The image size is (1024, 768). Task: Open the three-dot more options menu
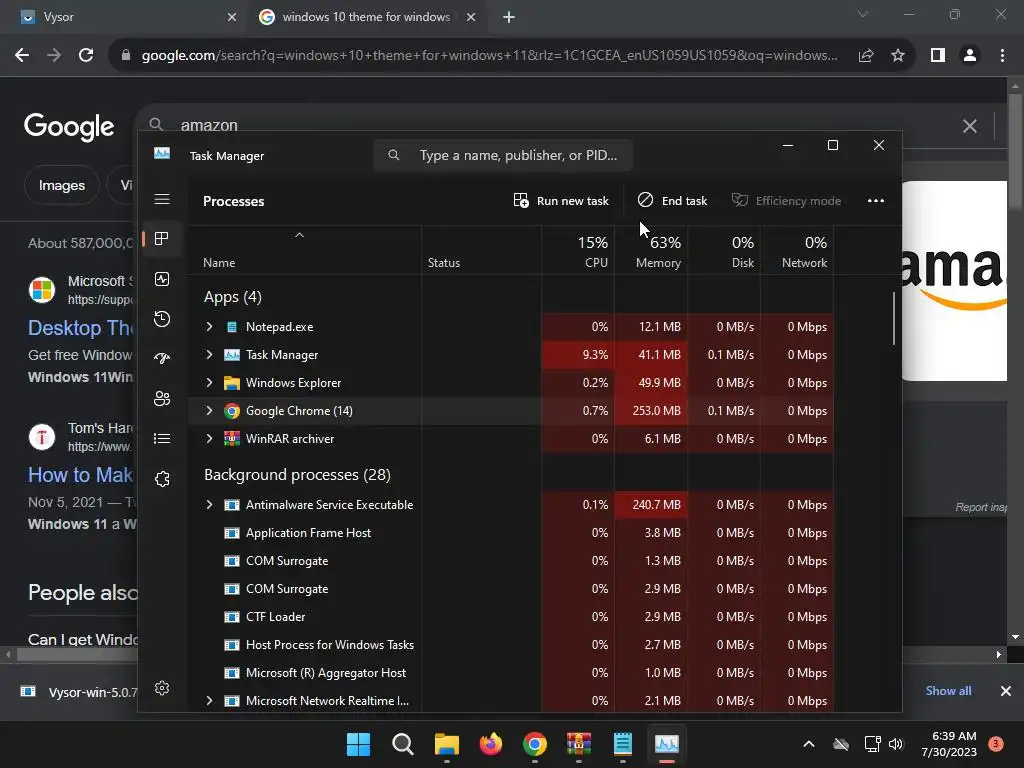pos(876,200)
